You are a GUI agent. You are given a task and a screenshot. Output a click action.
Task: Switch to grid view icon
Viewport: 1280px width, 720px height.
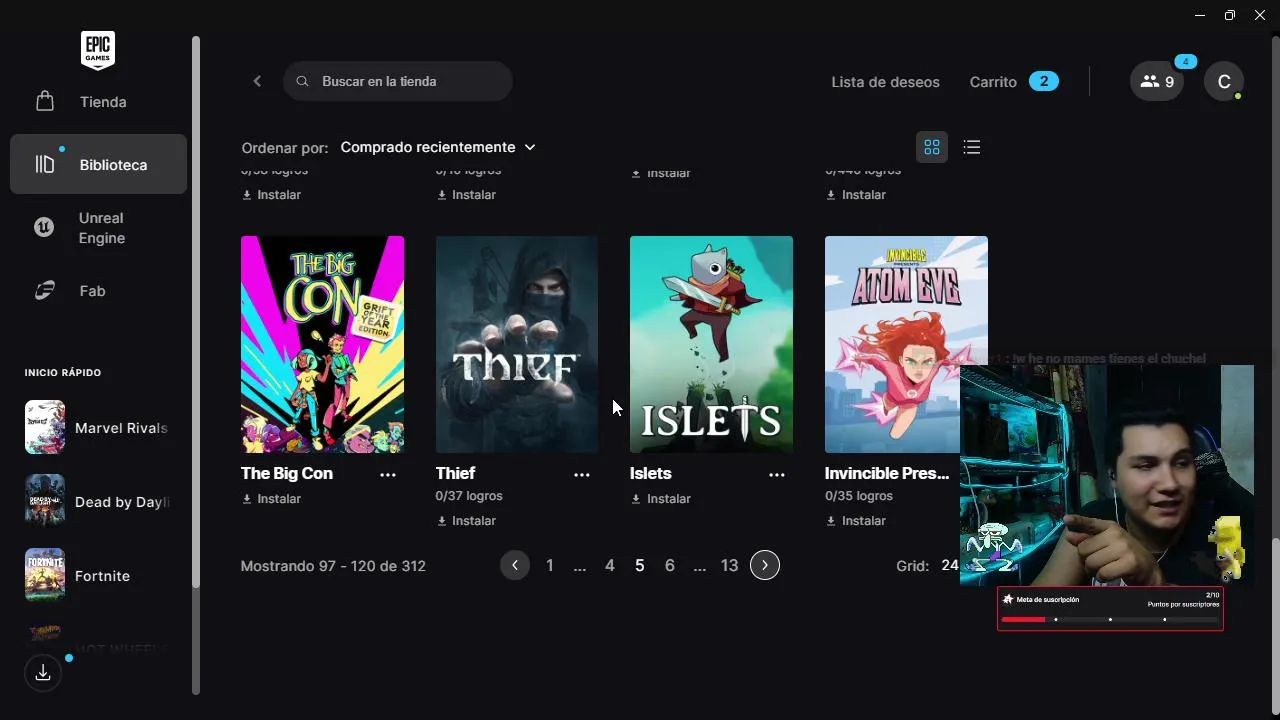pos(932,147)
